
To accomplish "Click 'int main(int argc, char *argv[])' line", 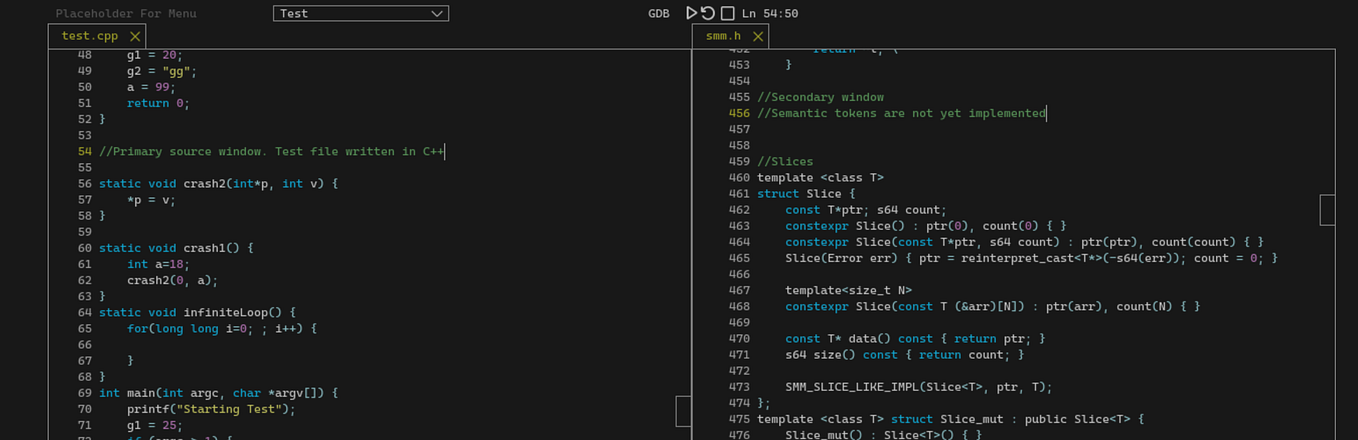I will pyautogui.click(x=219, y=393).
